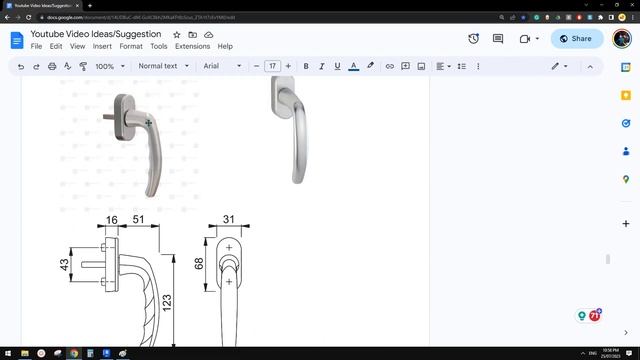The width and height of the screenshot is (640, 360).
Task: Open the 100% zoom dropdown
Action: 110,66
